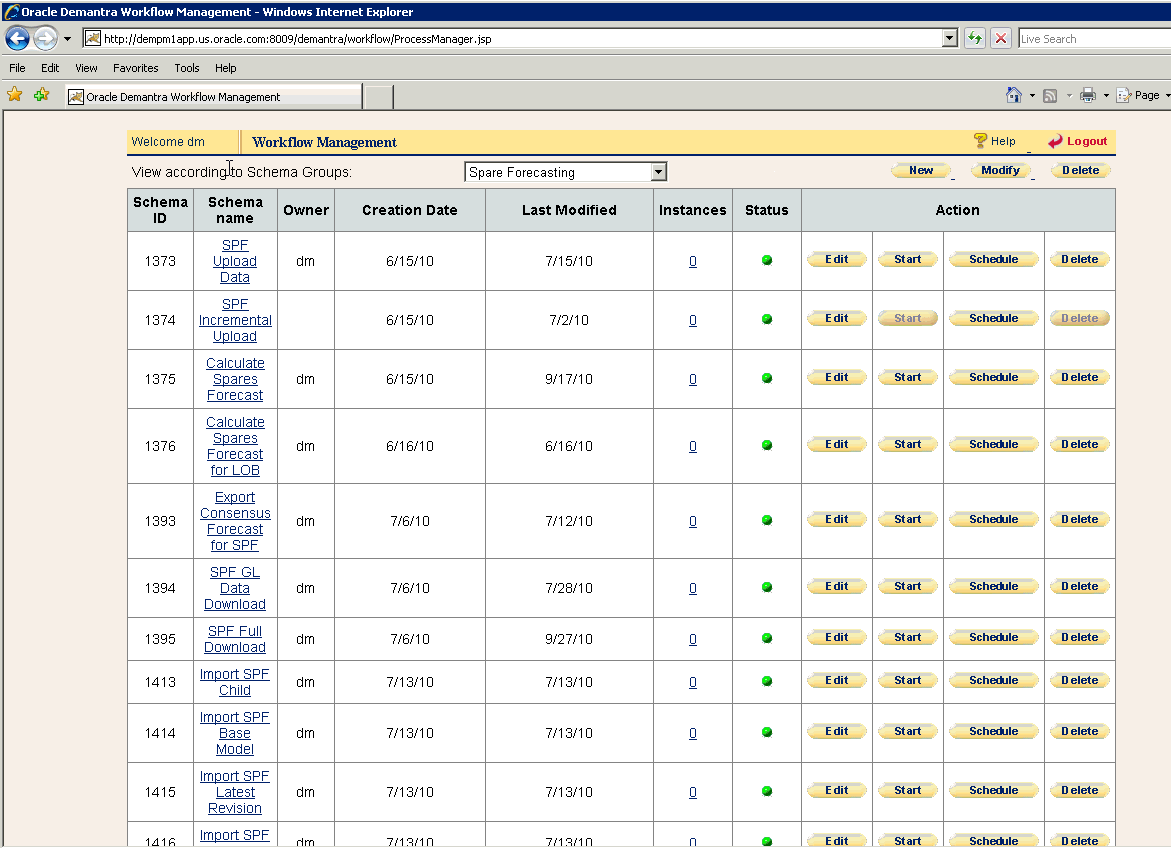Click the status indicator for schema 1393
The width and height of the screenshot is (1171, 848).
pyautogui.click(x=767, y=520)
